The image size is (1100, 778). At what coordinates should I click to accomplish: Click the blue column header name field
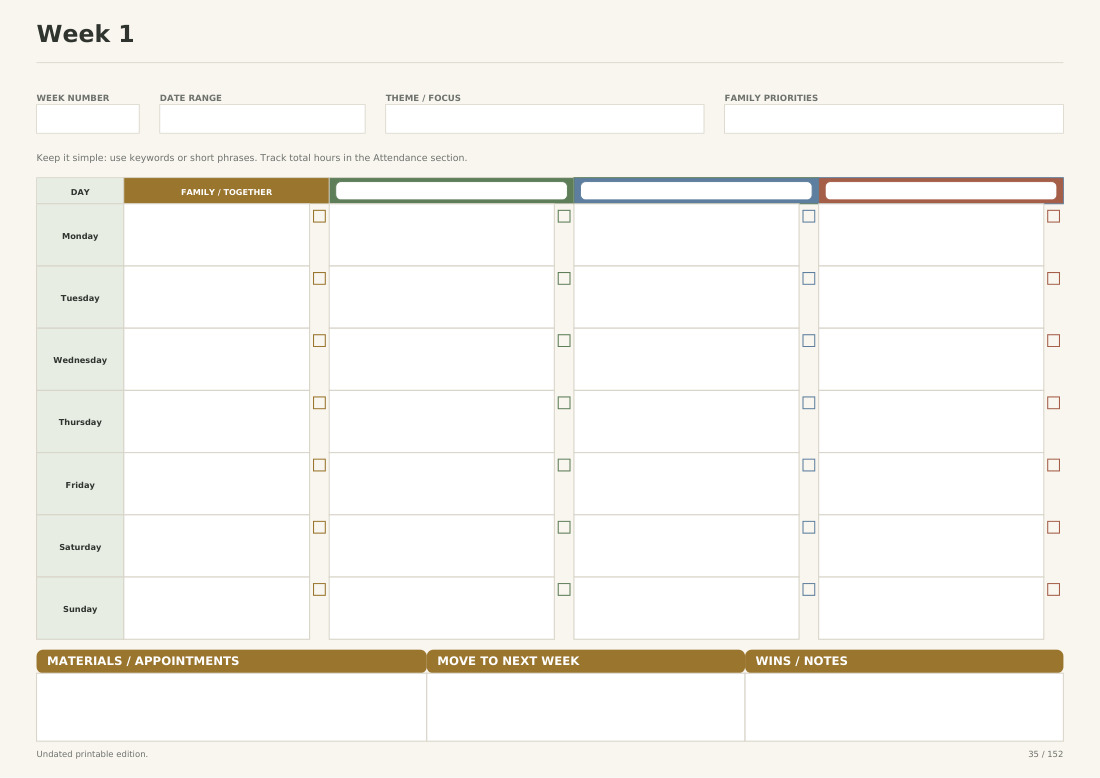click(x=696, y=191)
